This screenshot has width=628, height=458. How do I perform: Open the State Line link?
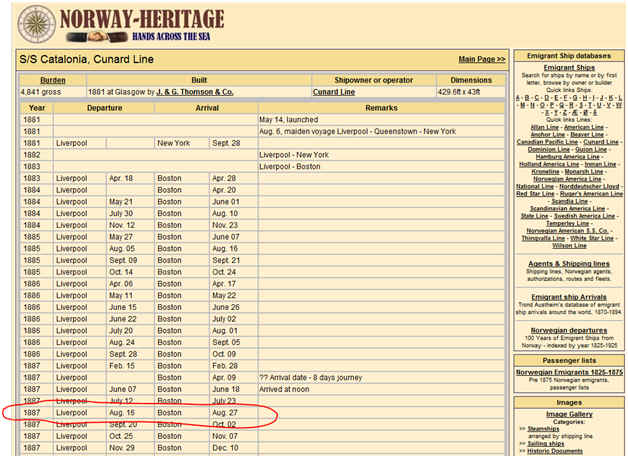click(535, 216)
